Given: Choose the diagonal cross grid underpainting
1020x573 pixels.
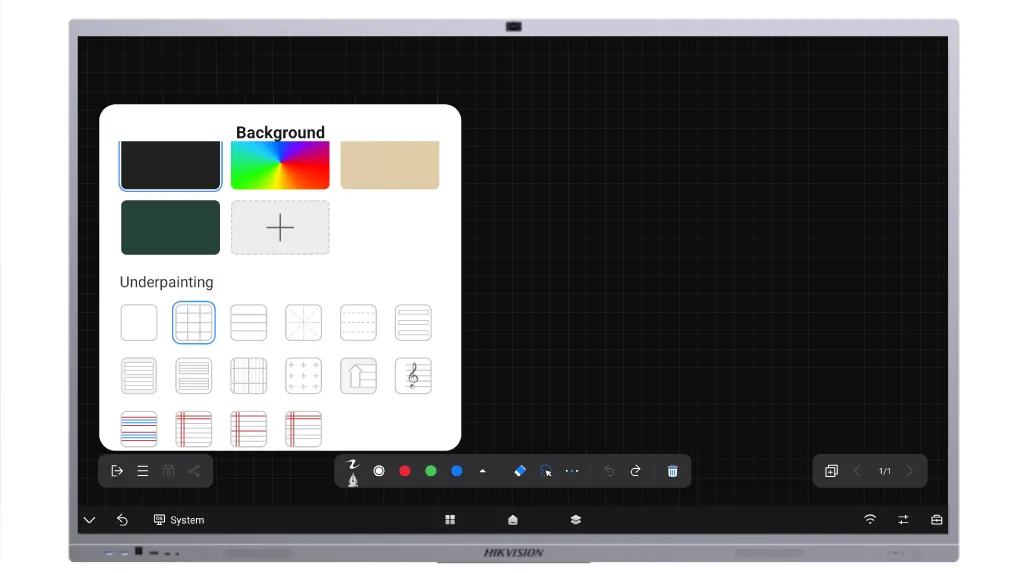Looking at the screenshot, I should coord(304,323).
